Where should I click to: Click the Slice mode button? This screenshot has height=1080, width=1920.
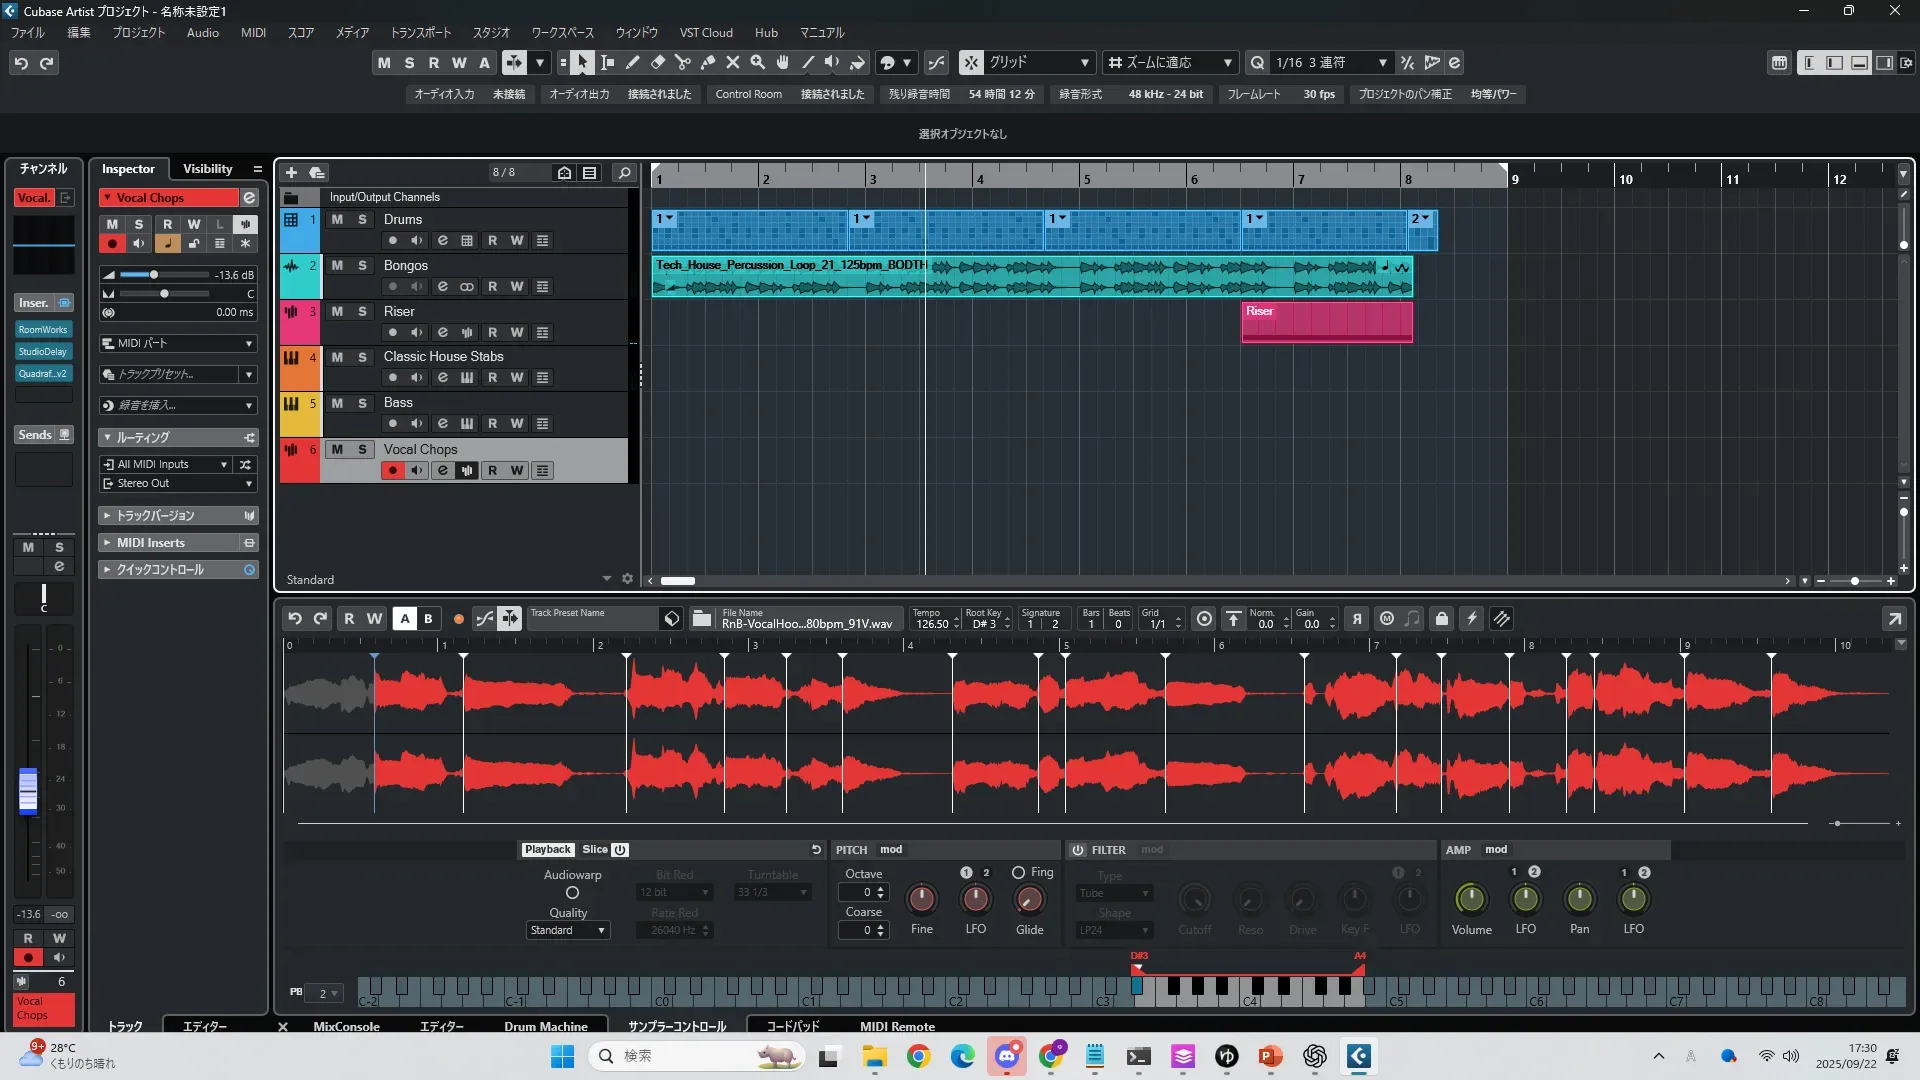tap(595, 850)
